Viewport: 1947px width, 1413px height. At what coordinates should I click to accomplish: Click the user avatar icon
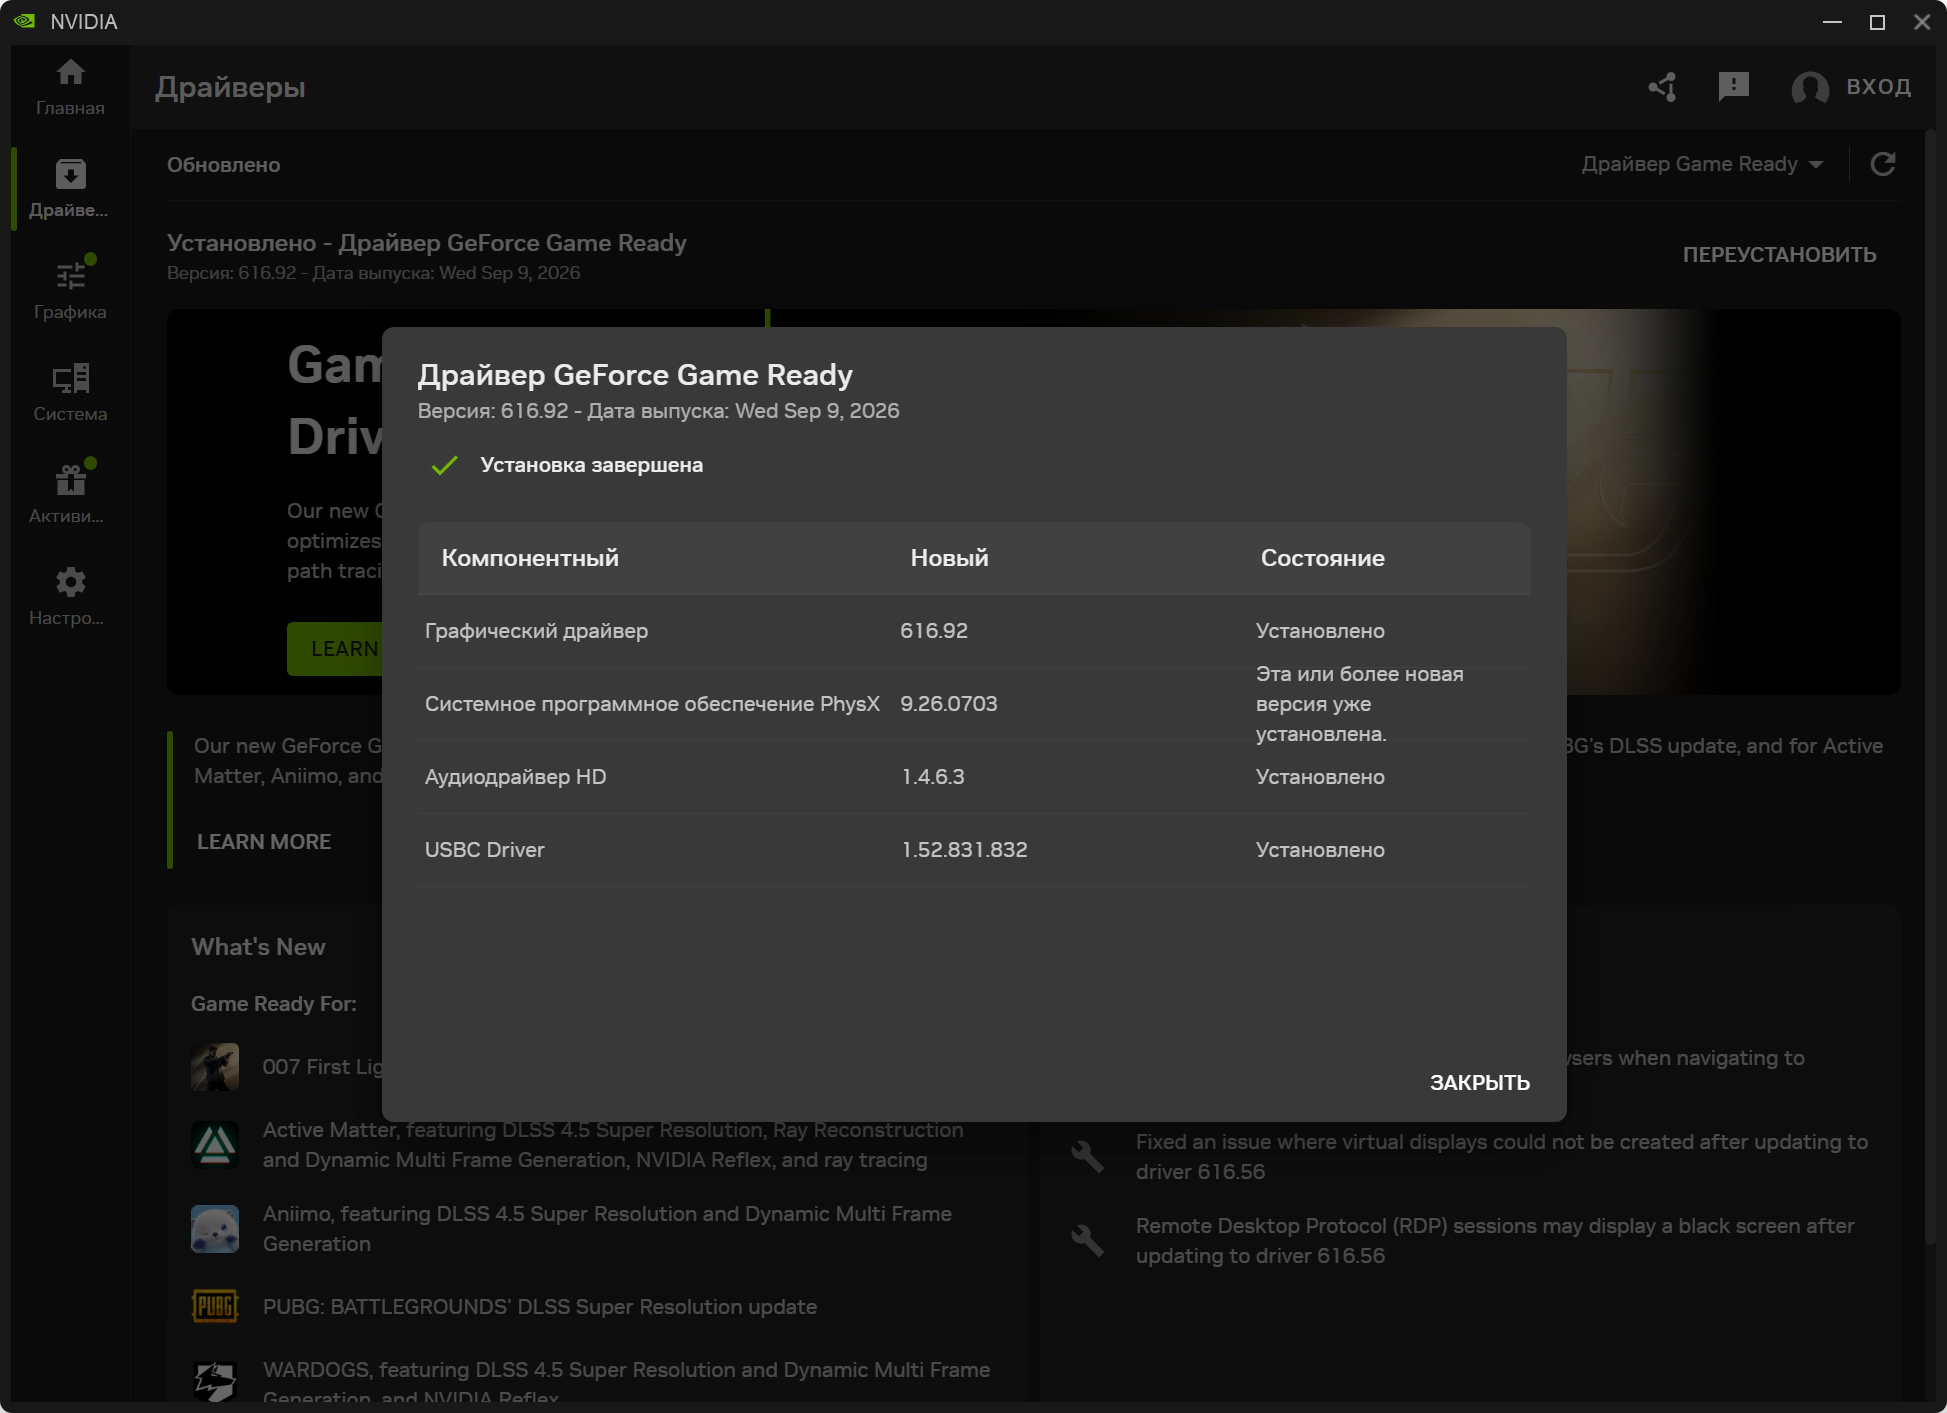click(x=1810, y=88)
